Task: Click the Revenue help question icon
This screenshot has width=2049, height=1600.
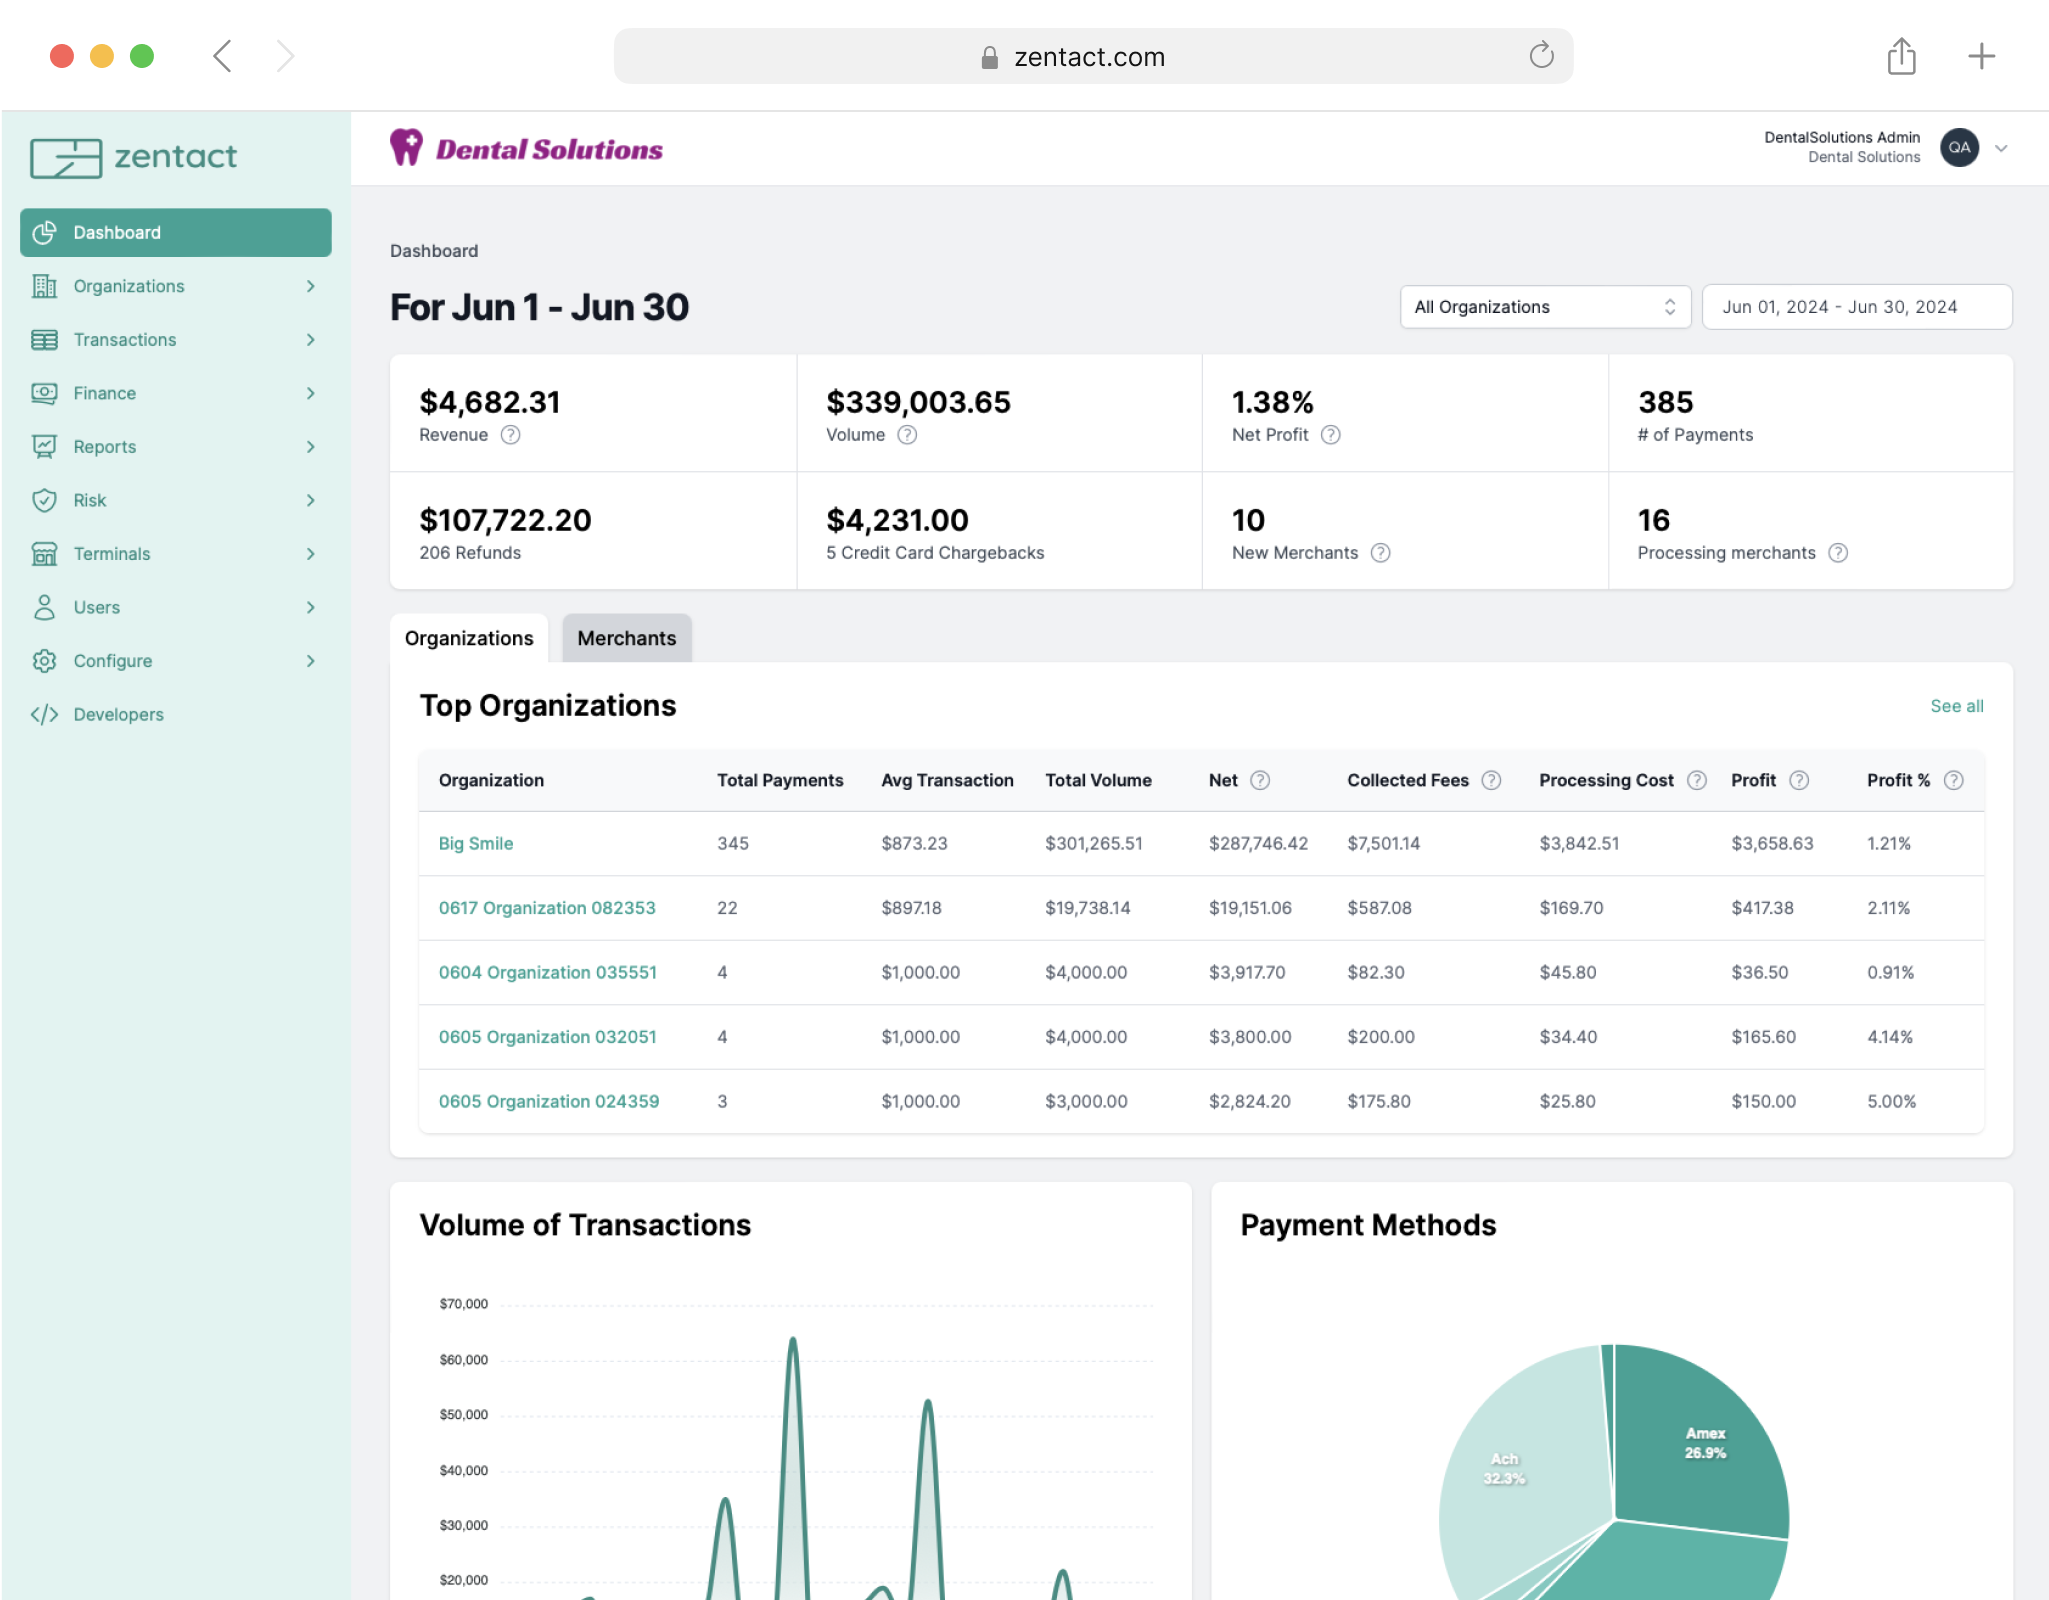Action: click(510, 435)
